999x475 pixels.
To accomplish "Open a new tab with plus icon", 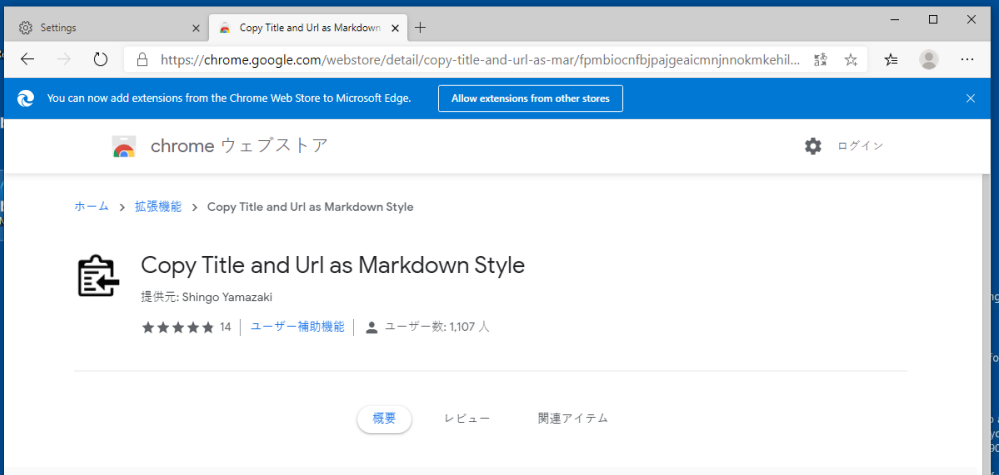I will (420, 27).
